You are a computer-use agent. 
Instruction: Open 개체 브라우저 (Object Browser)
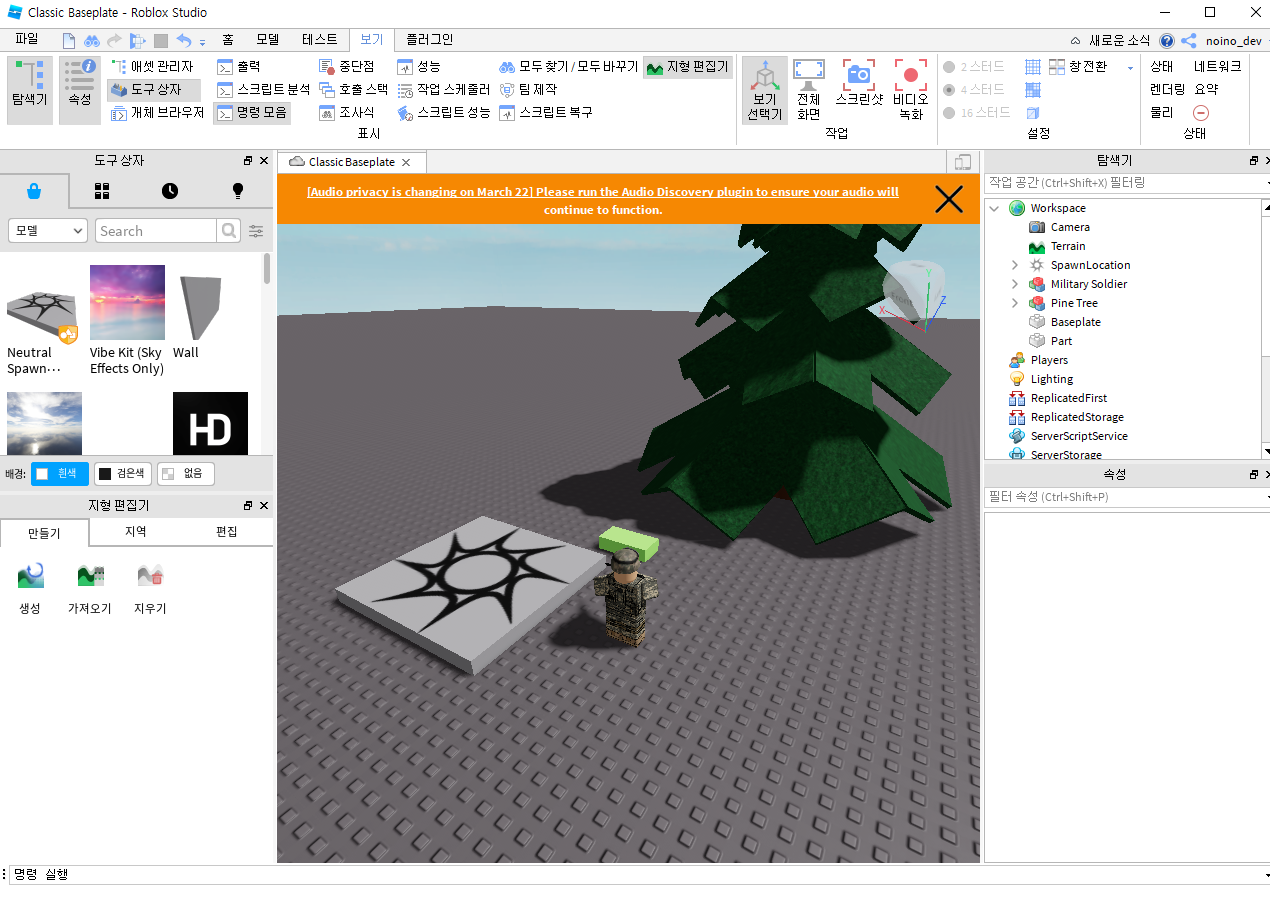tap(157, 112)
